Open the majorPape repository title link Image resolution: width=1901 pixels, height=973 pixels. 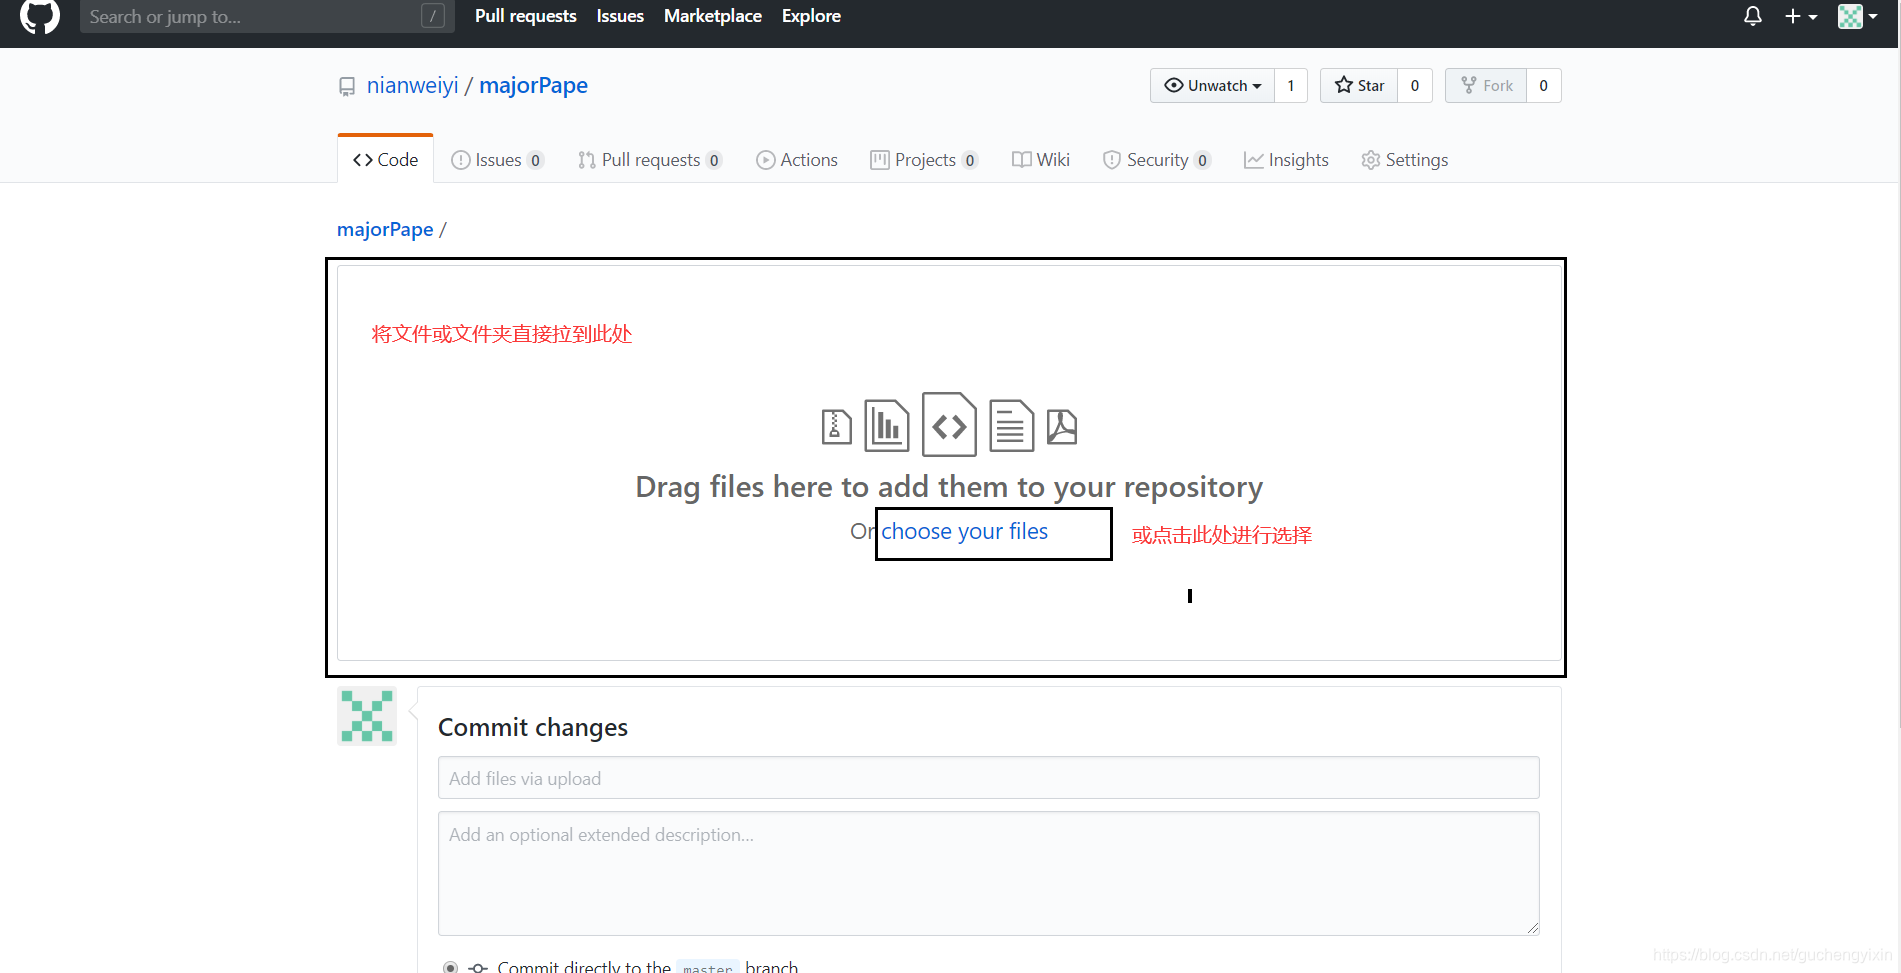(x=533, y=86)
